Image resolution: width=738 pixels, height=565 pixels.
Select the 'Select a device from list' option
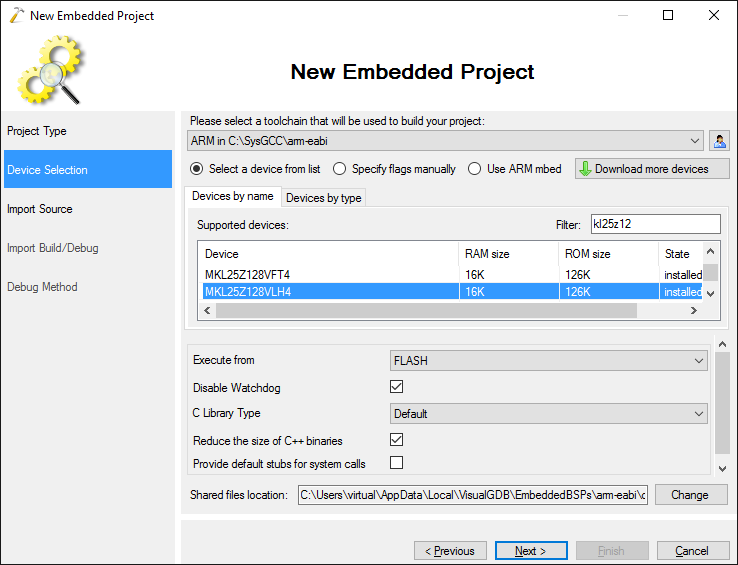(197, 169)
